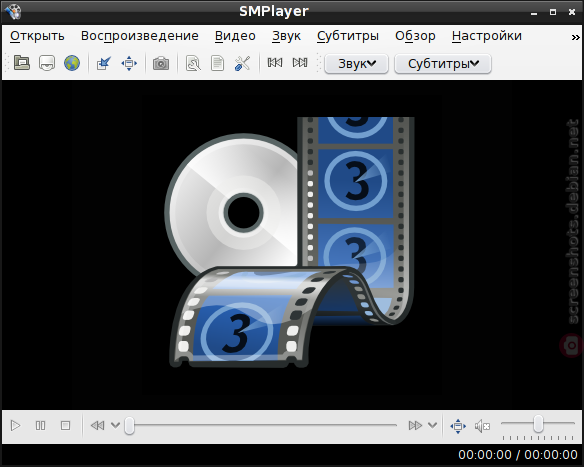The image size is (584, 467).
Task: Expand the Звук dropdown button
Action: (x=356, y=64)
